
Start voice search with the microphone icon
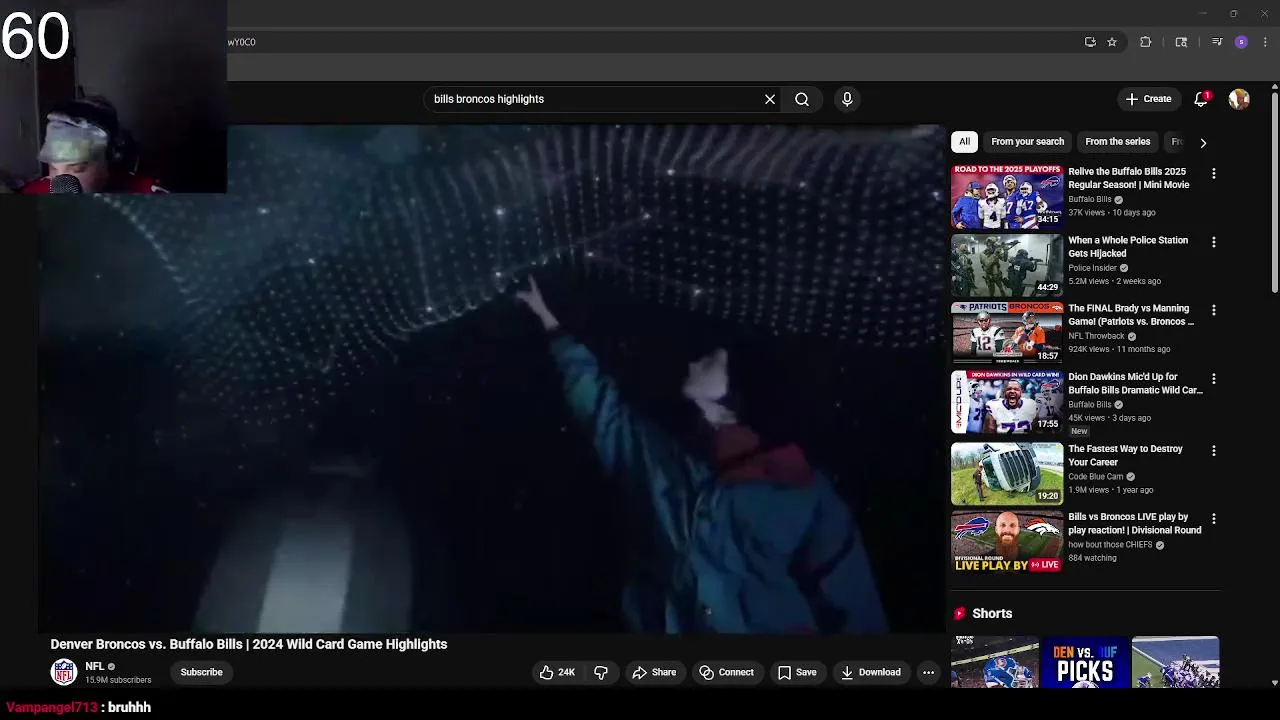(847, 99)
